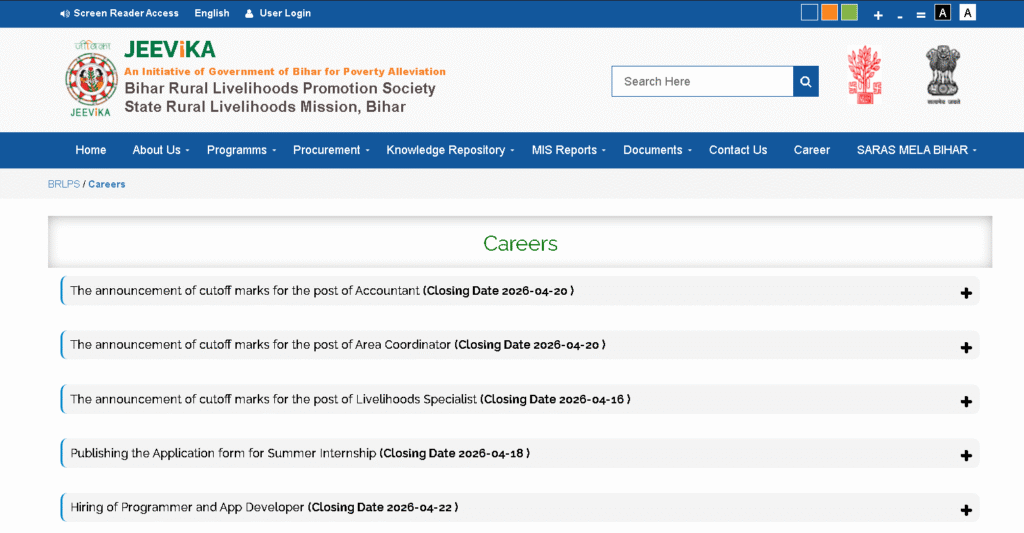Click the search magnifier button
1024x533 pixels.
point(806,82)
